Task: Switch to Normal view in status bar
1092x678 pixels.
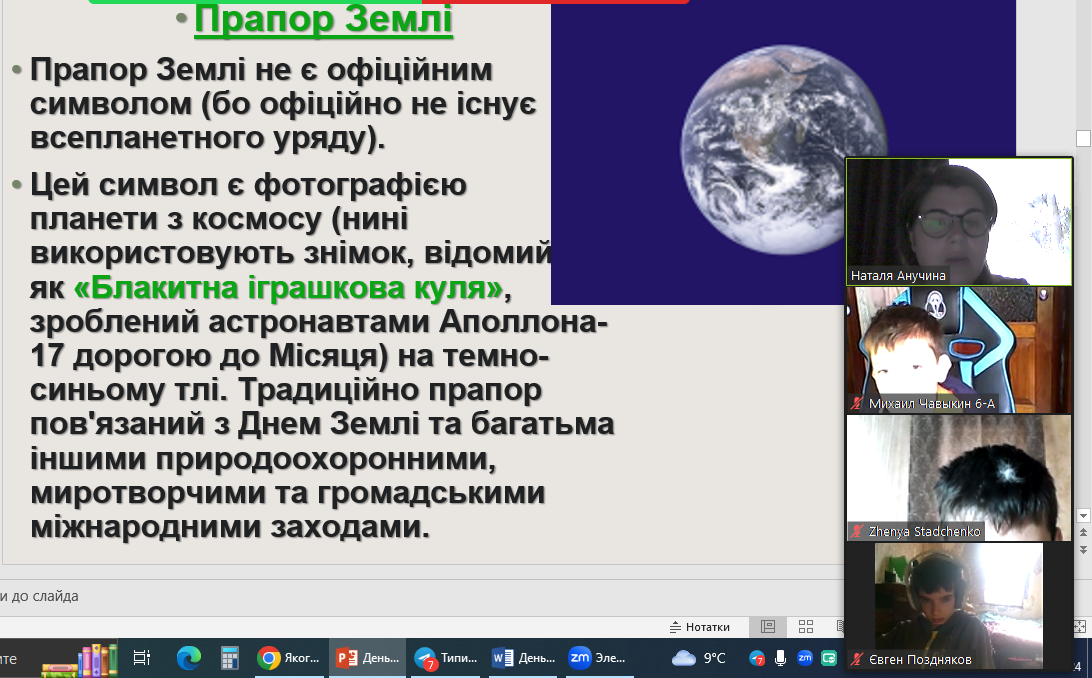Action: [768, 627]
